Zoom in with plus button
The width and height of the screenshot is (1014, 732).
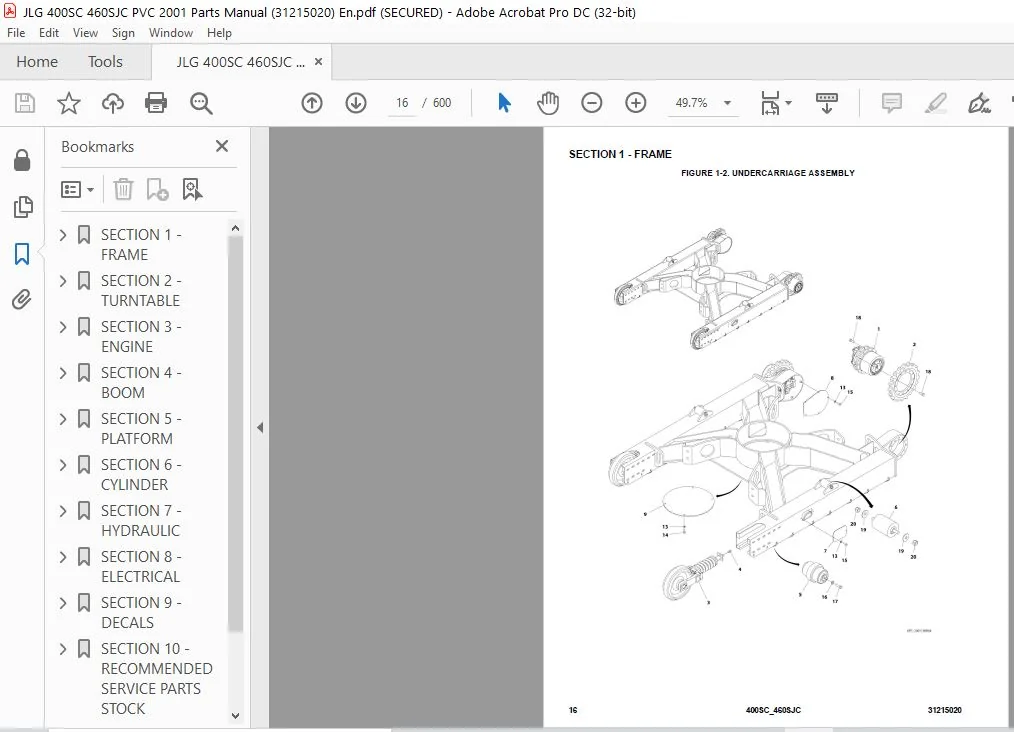636,103
